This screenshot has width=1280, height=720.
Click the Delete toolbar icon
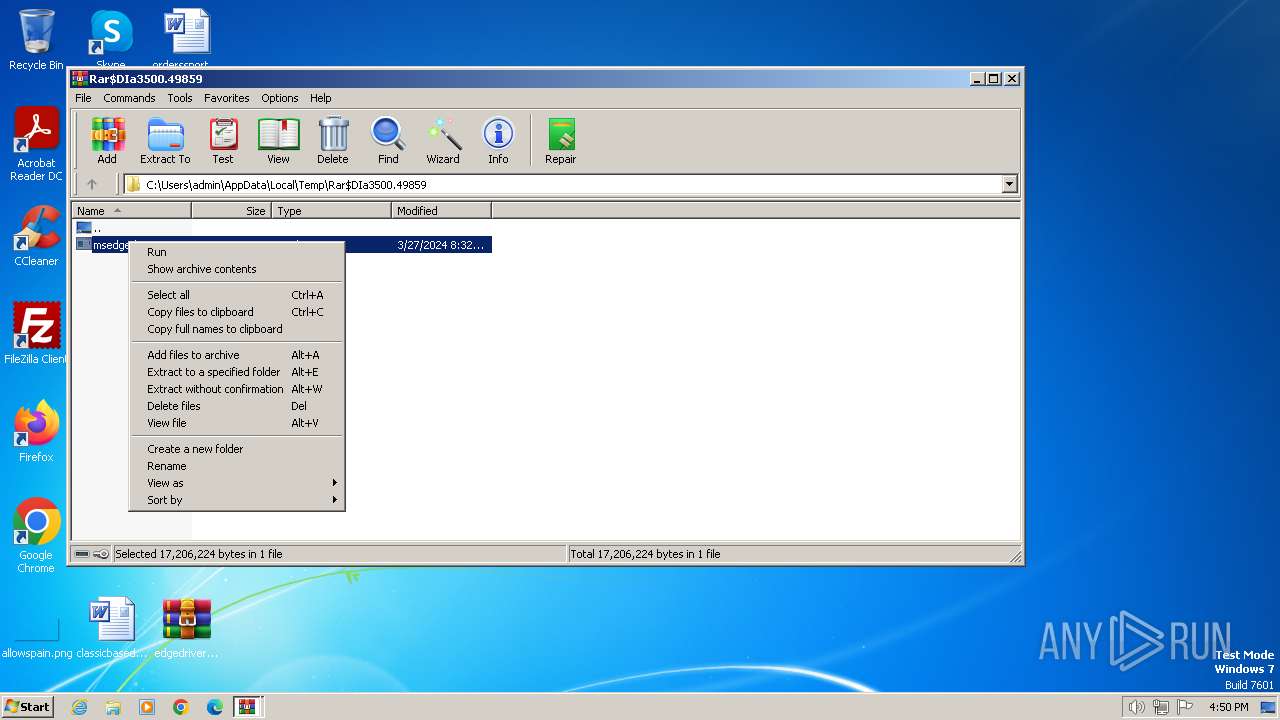333,141
